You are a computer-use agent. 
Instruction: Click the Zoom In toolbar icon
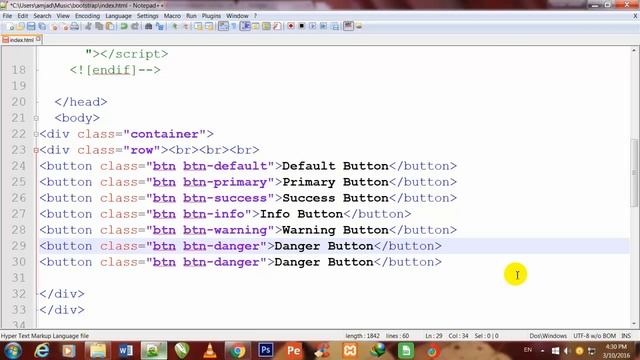(174, 27)
